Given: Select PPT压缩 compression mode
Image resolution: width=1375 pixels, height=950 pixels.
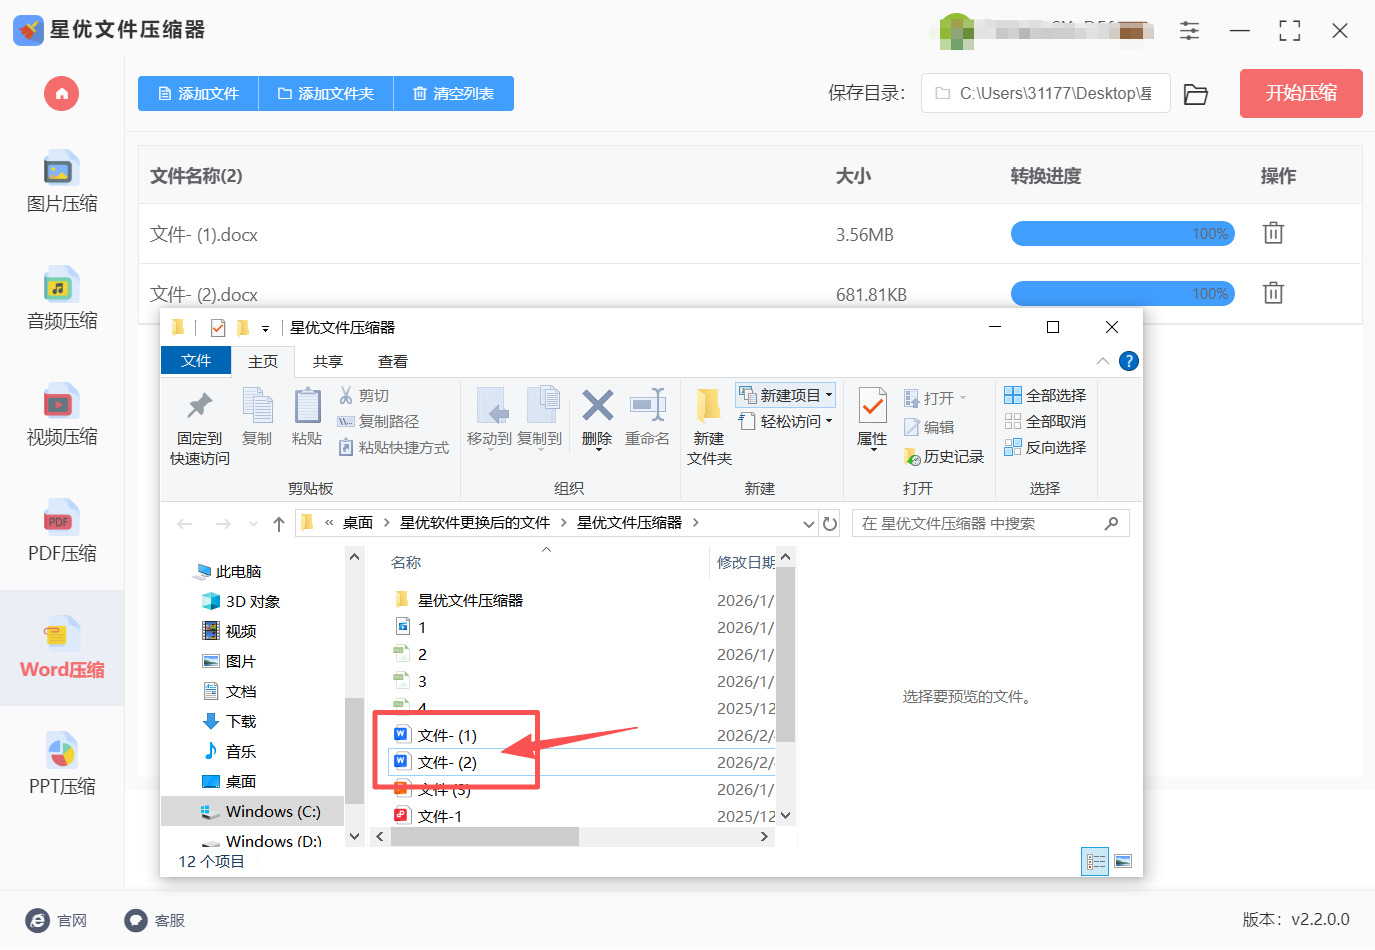Looking at the screenshot, I should 62,765.
